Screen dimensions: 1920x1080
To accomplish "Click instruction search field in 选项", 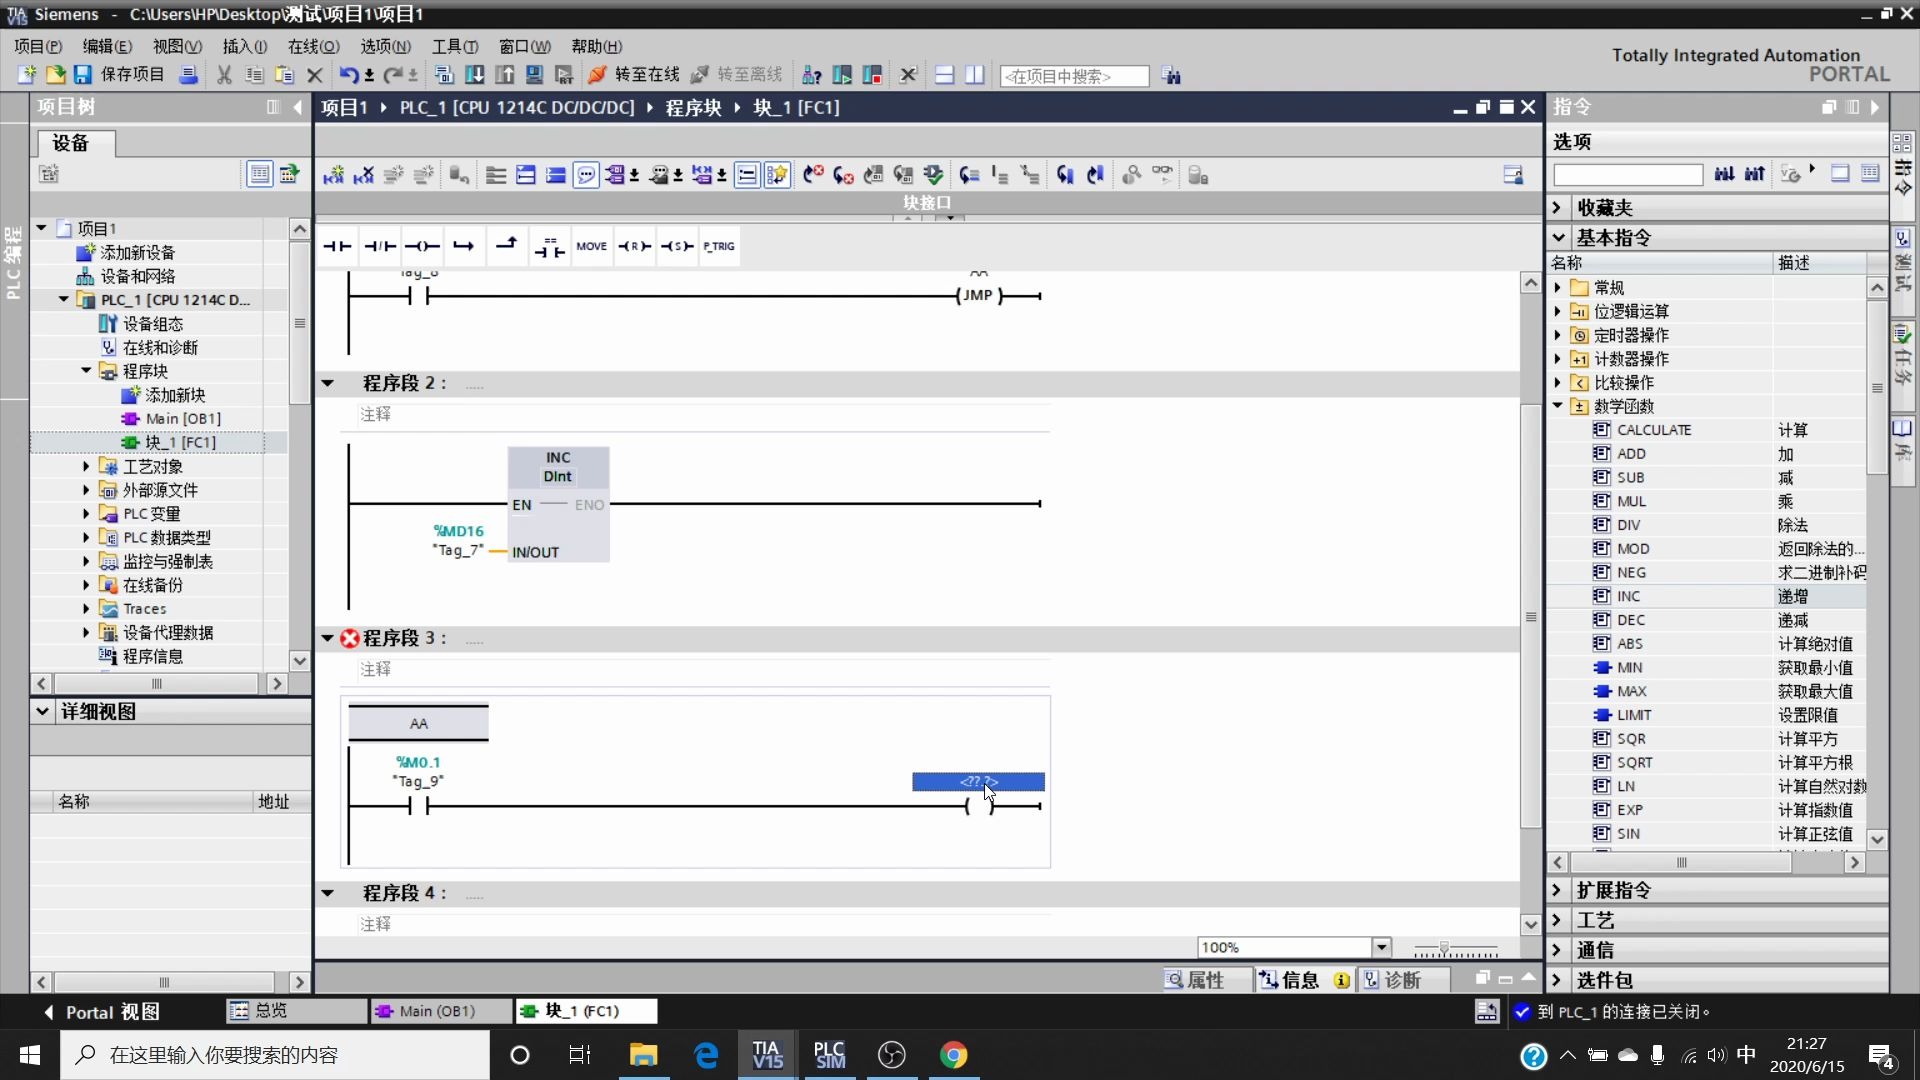I will (x=1628, y=174).
